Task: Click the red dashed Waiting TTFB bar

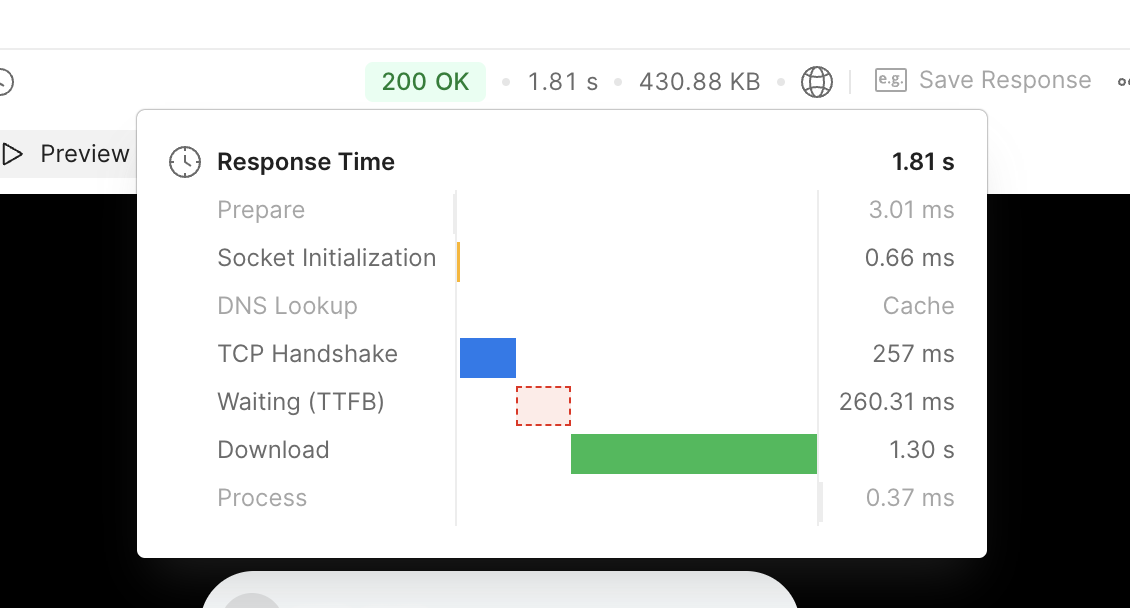Action: 543,406
